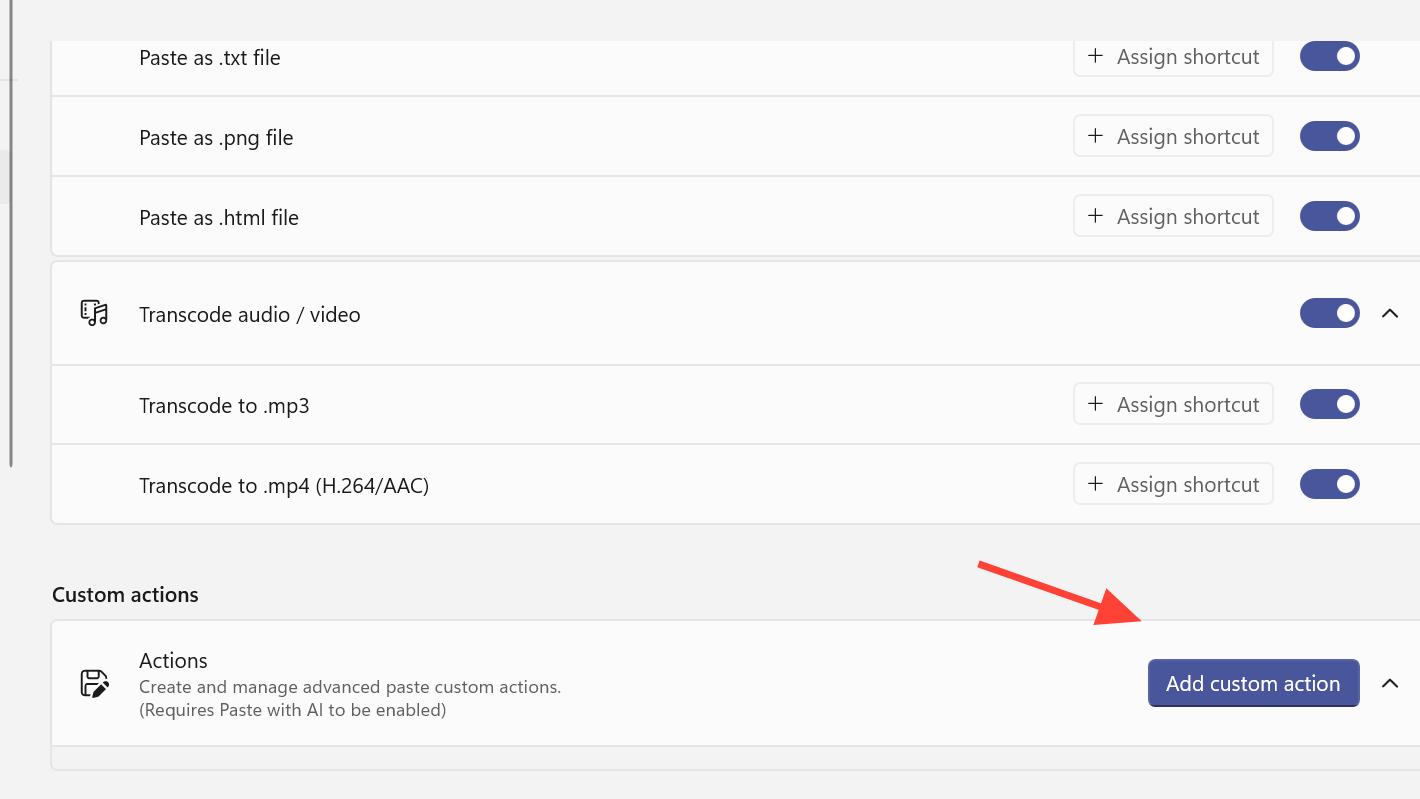1420x799 pixels.
Task: Click plus icon for Paste as .txt shortcut
Action: 1095,57
